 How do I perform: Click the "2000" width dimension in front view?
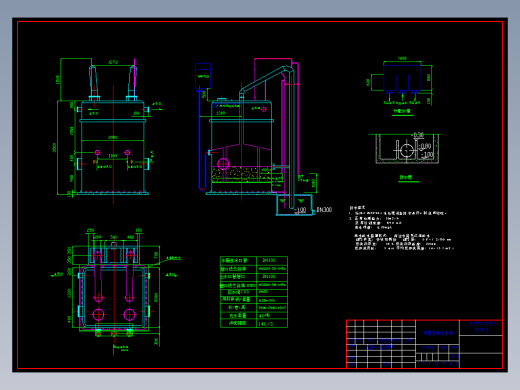click(113, 137)
